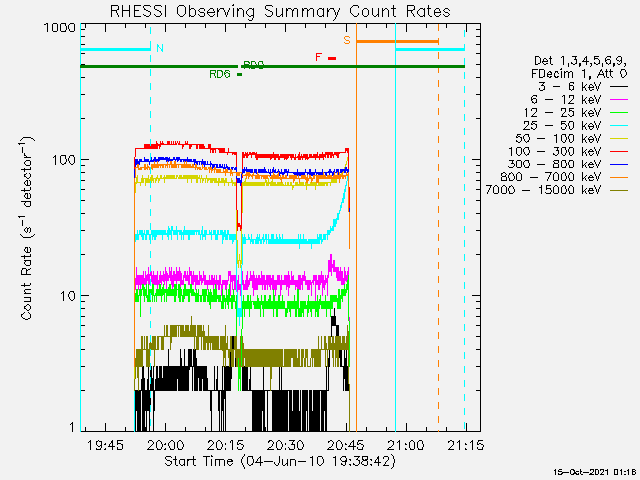Click the '21:00' time axis label

(406, 445)
